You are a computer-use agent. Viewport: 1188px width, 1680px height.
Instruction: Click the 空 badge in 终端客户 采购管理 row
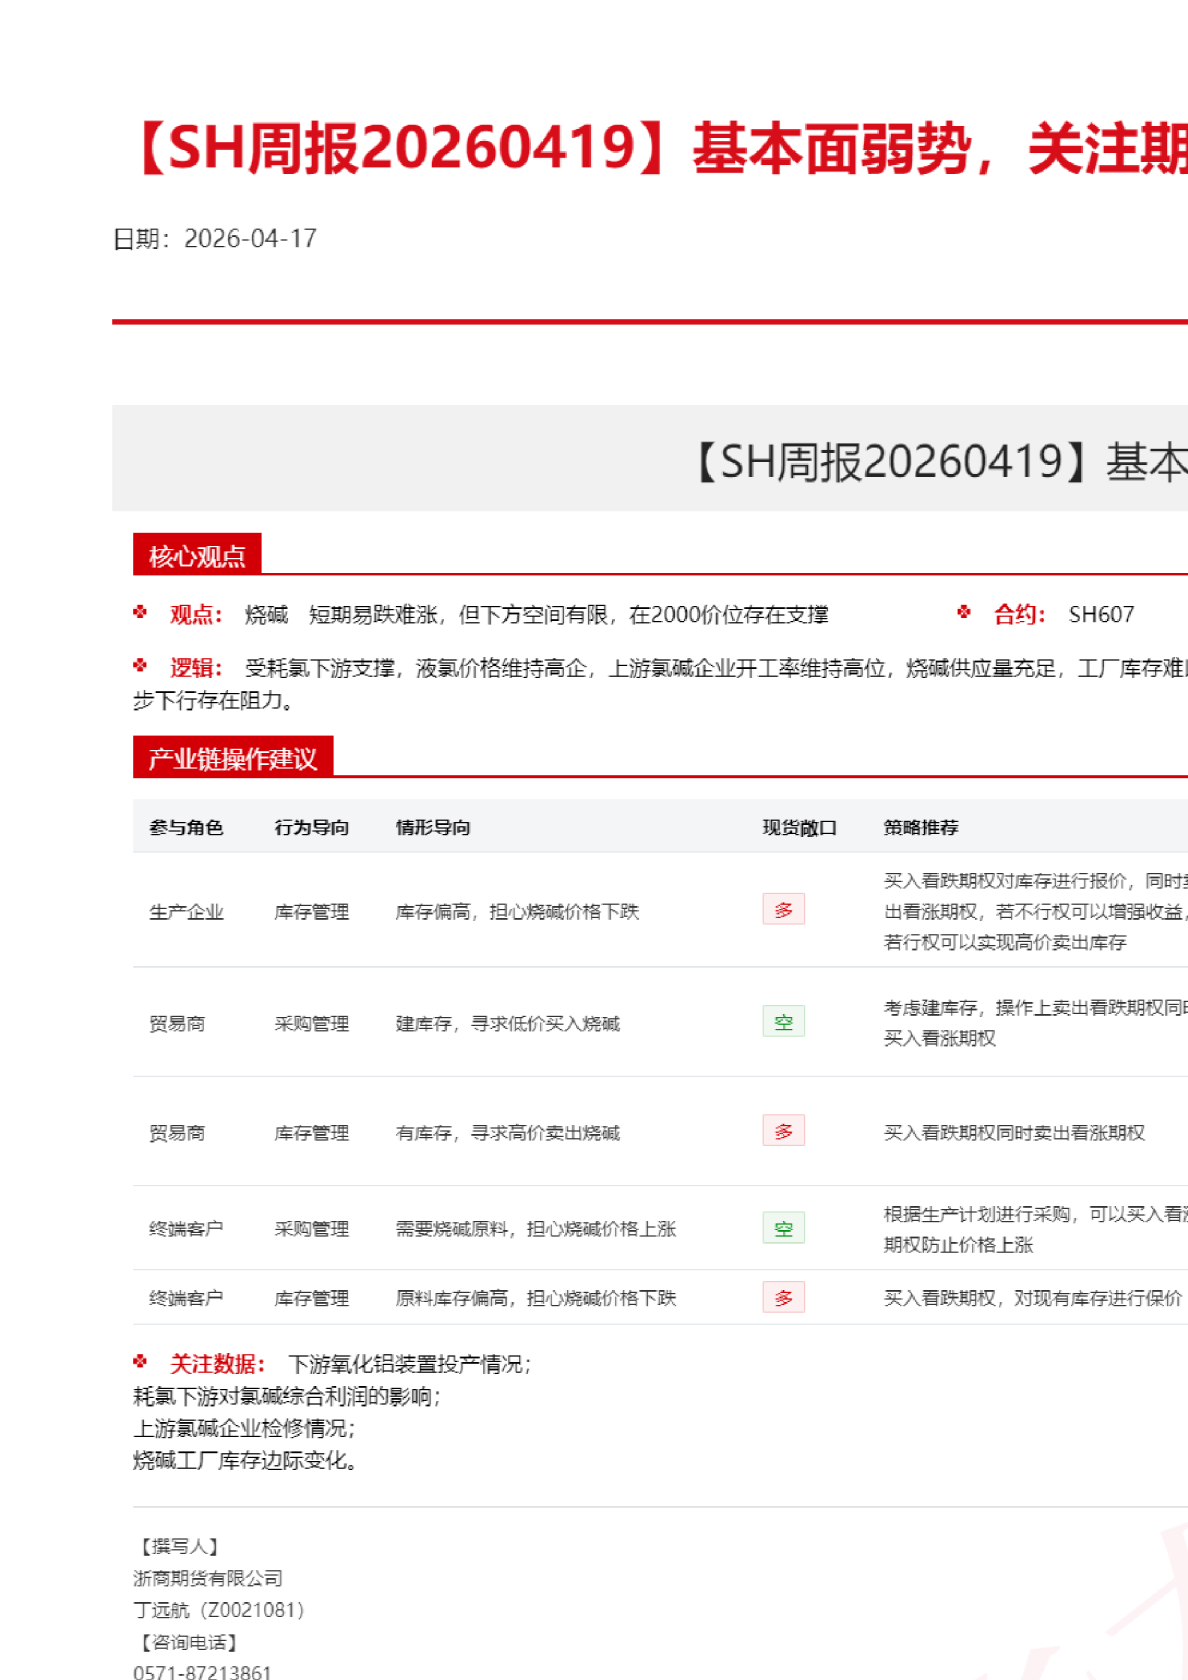pos(783,1228)
